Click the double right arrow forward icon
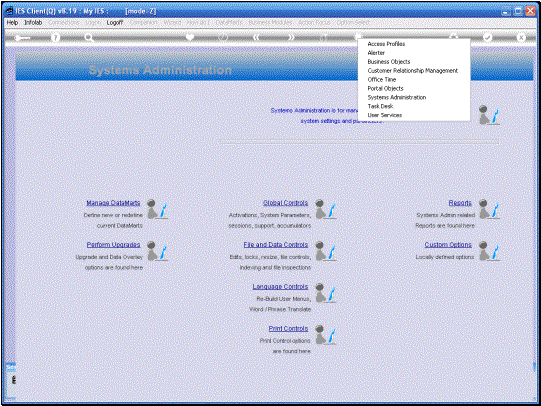Image resolution: width=541 pixels, height=406 pixels. 291,37
